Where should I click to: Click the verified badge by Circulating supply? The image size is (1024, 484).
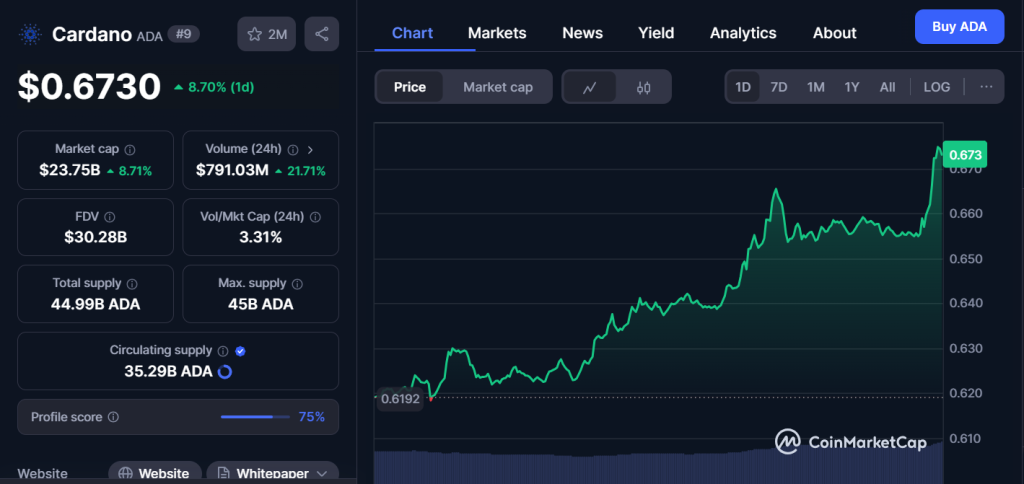240,351
